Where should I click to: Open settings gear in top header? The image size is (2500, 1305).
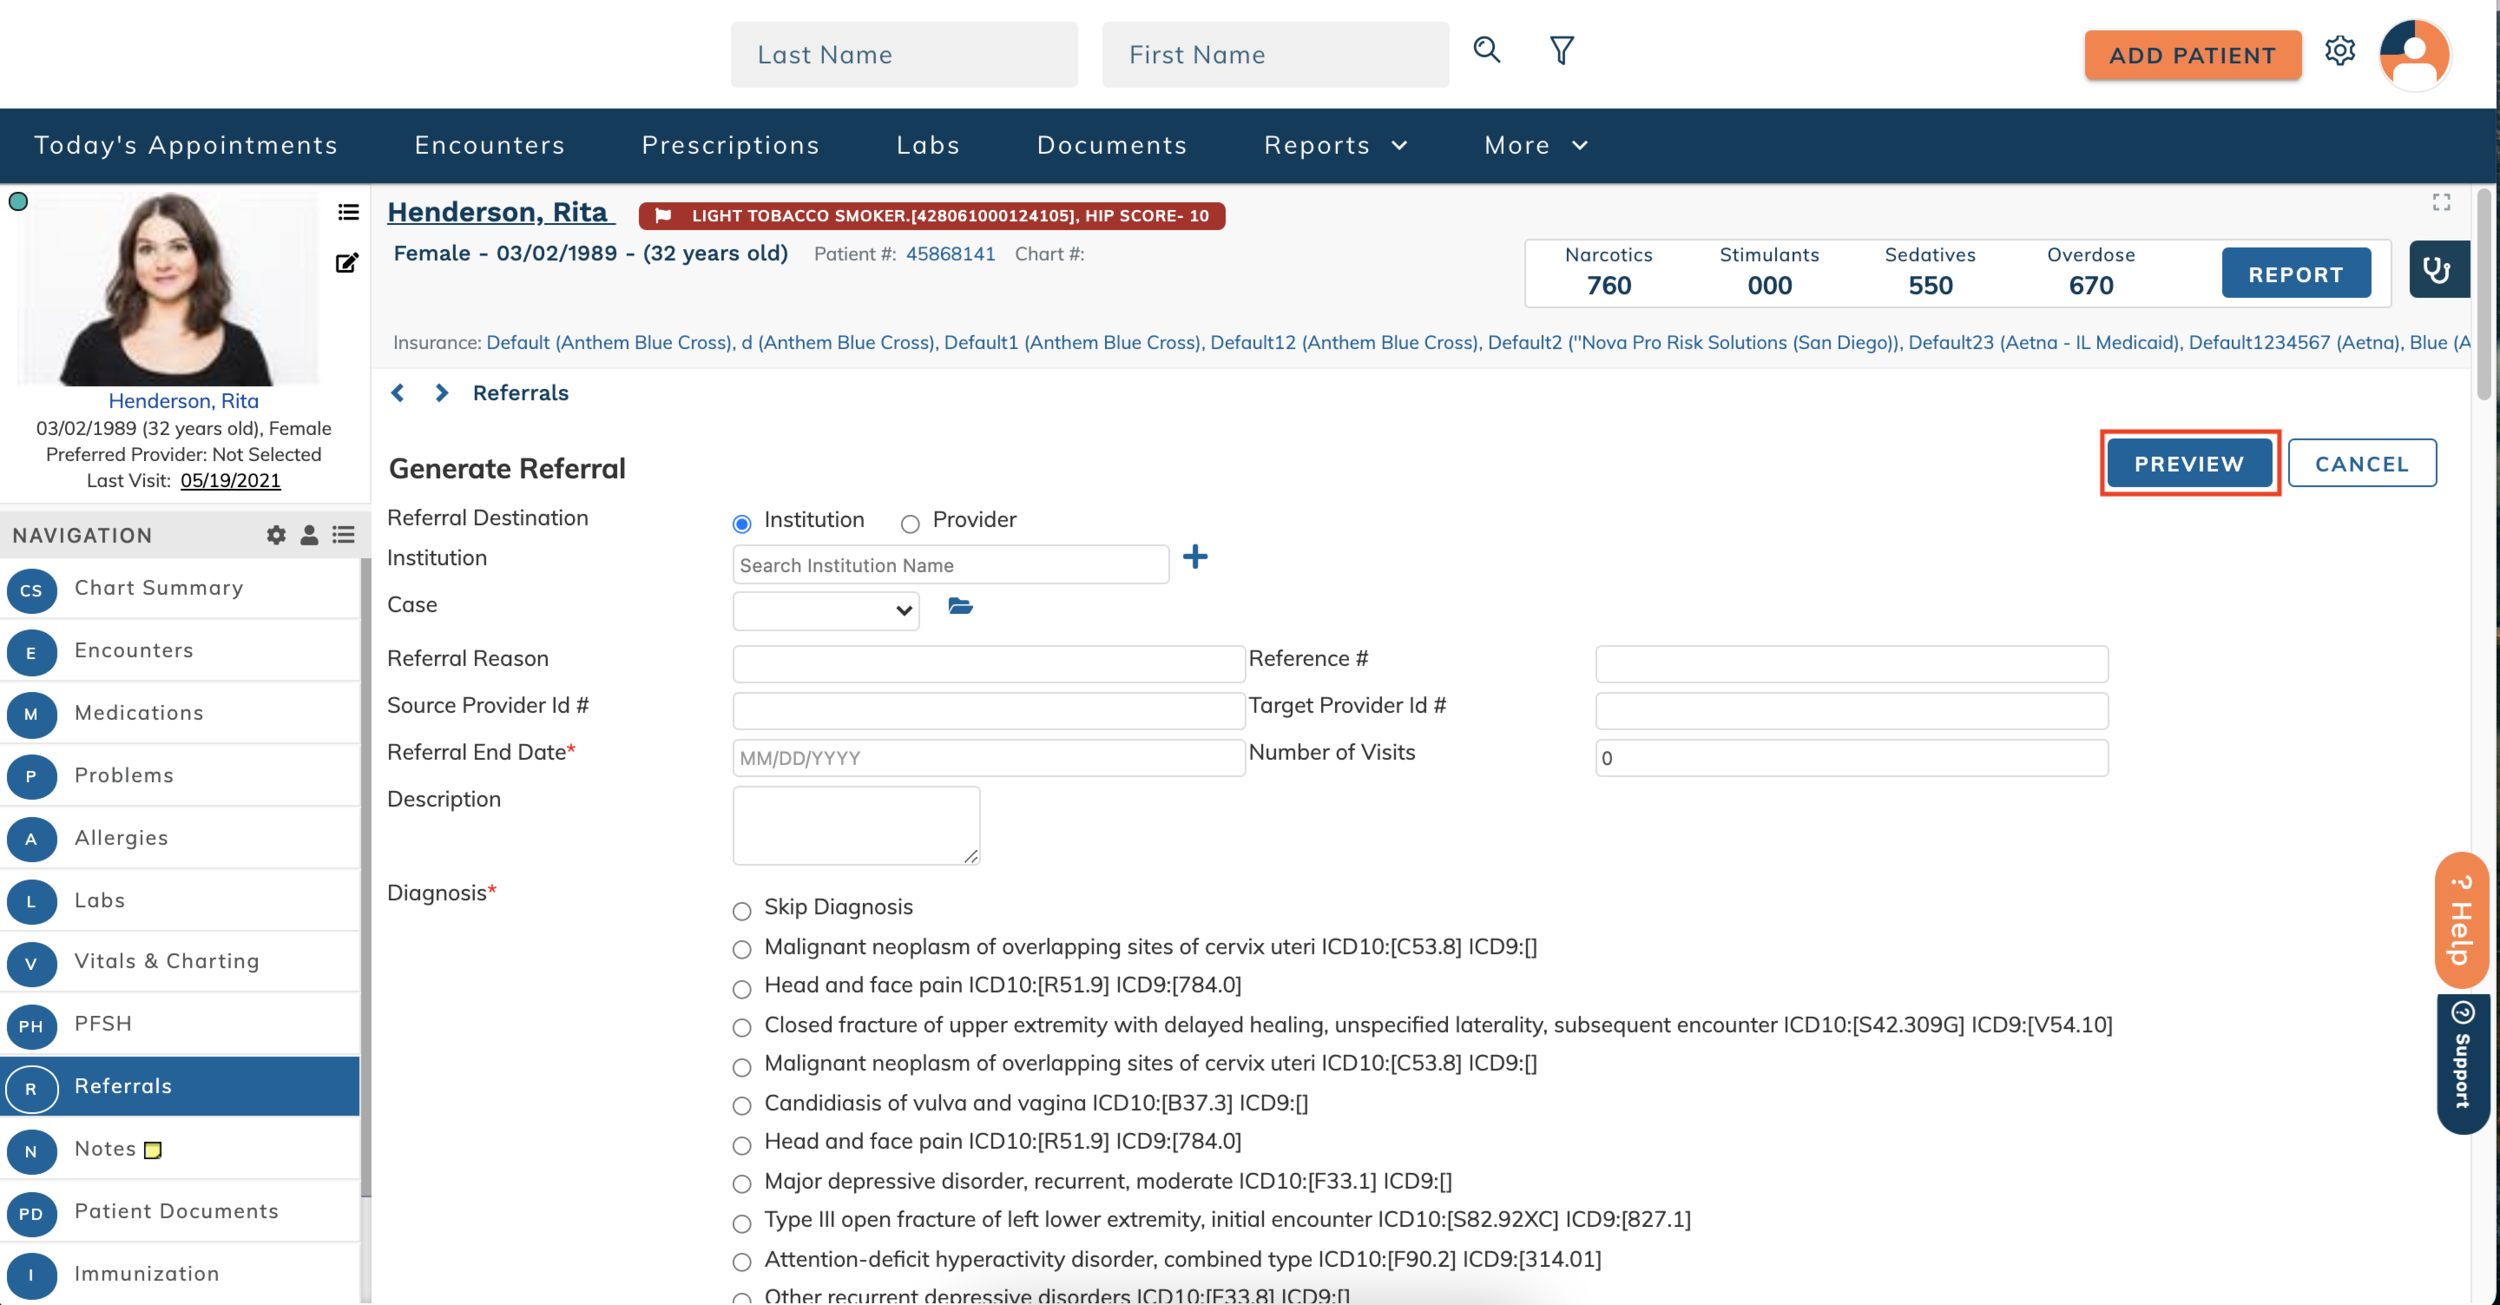coord(2339,51)
